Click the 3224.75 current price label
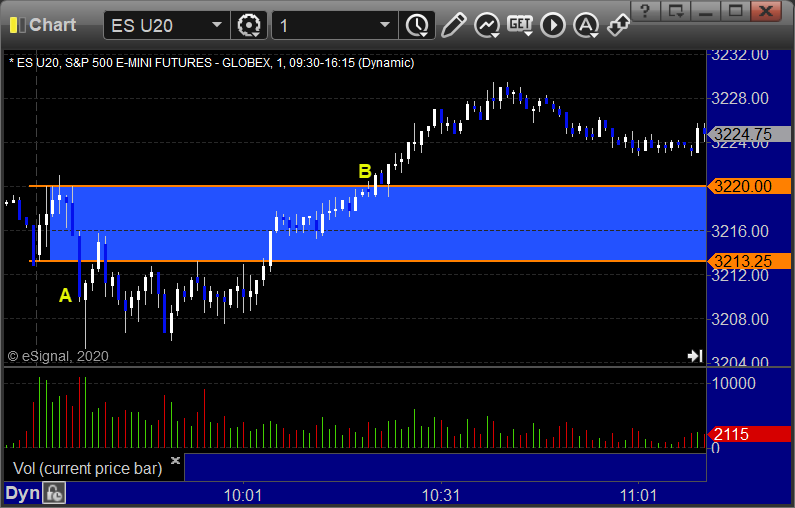 tap(749, 134)
